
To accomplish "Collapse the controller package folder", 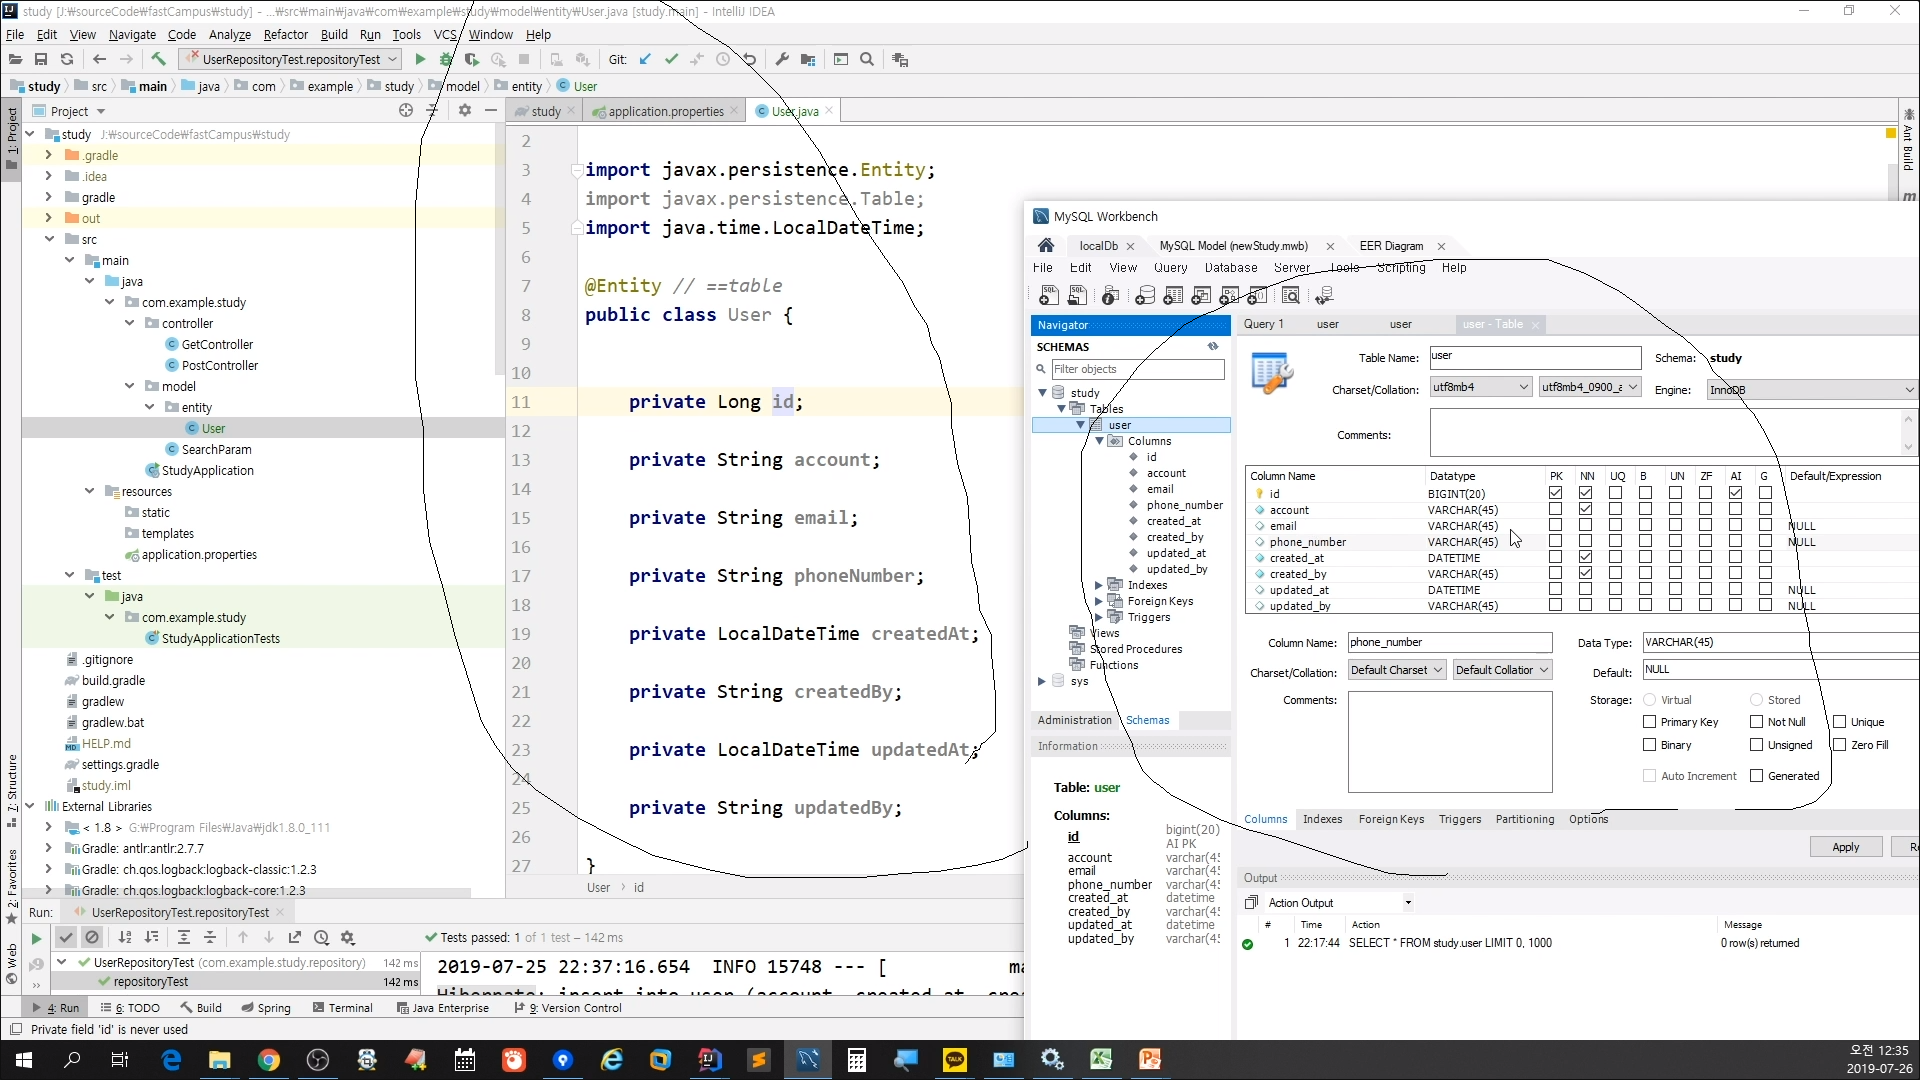I will (130, 323).
